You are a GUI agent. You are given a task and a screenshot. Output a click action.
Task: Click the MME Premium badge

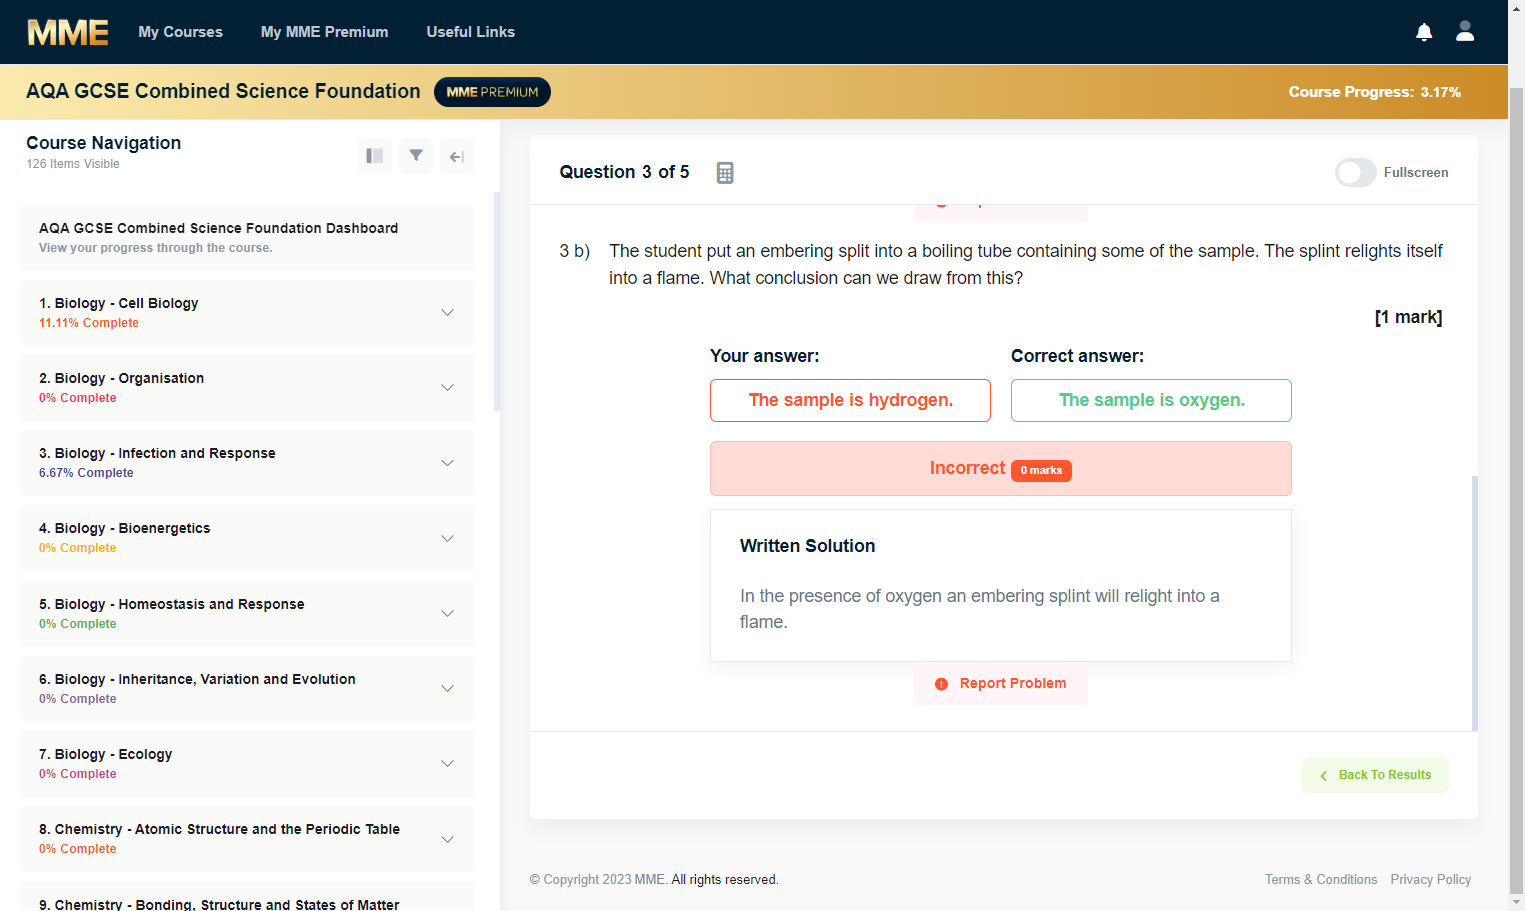pos(492,92)
